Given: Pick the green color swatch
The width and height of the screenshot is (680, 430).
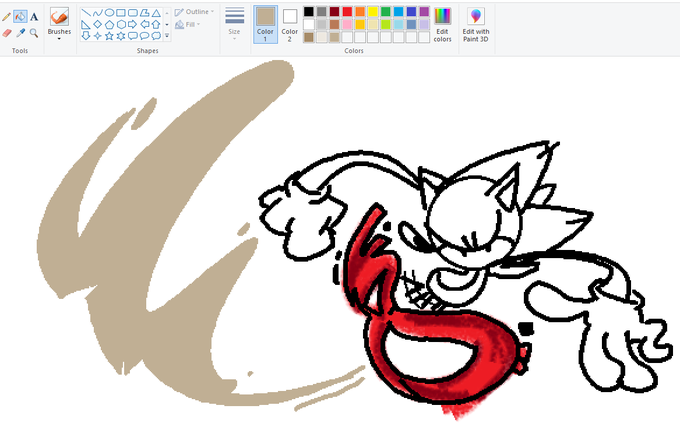Looking at the screenshot, I should [386, 12].
